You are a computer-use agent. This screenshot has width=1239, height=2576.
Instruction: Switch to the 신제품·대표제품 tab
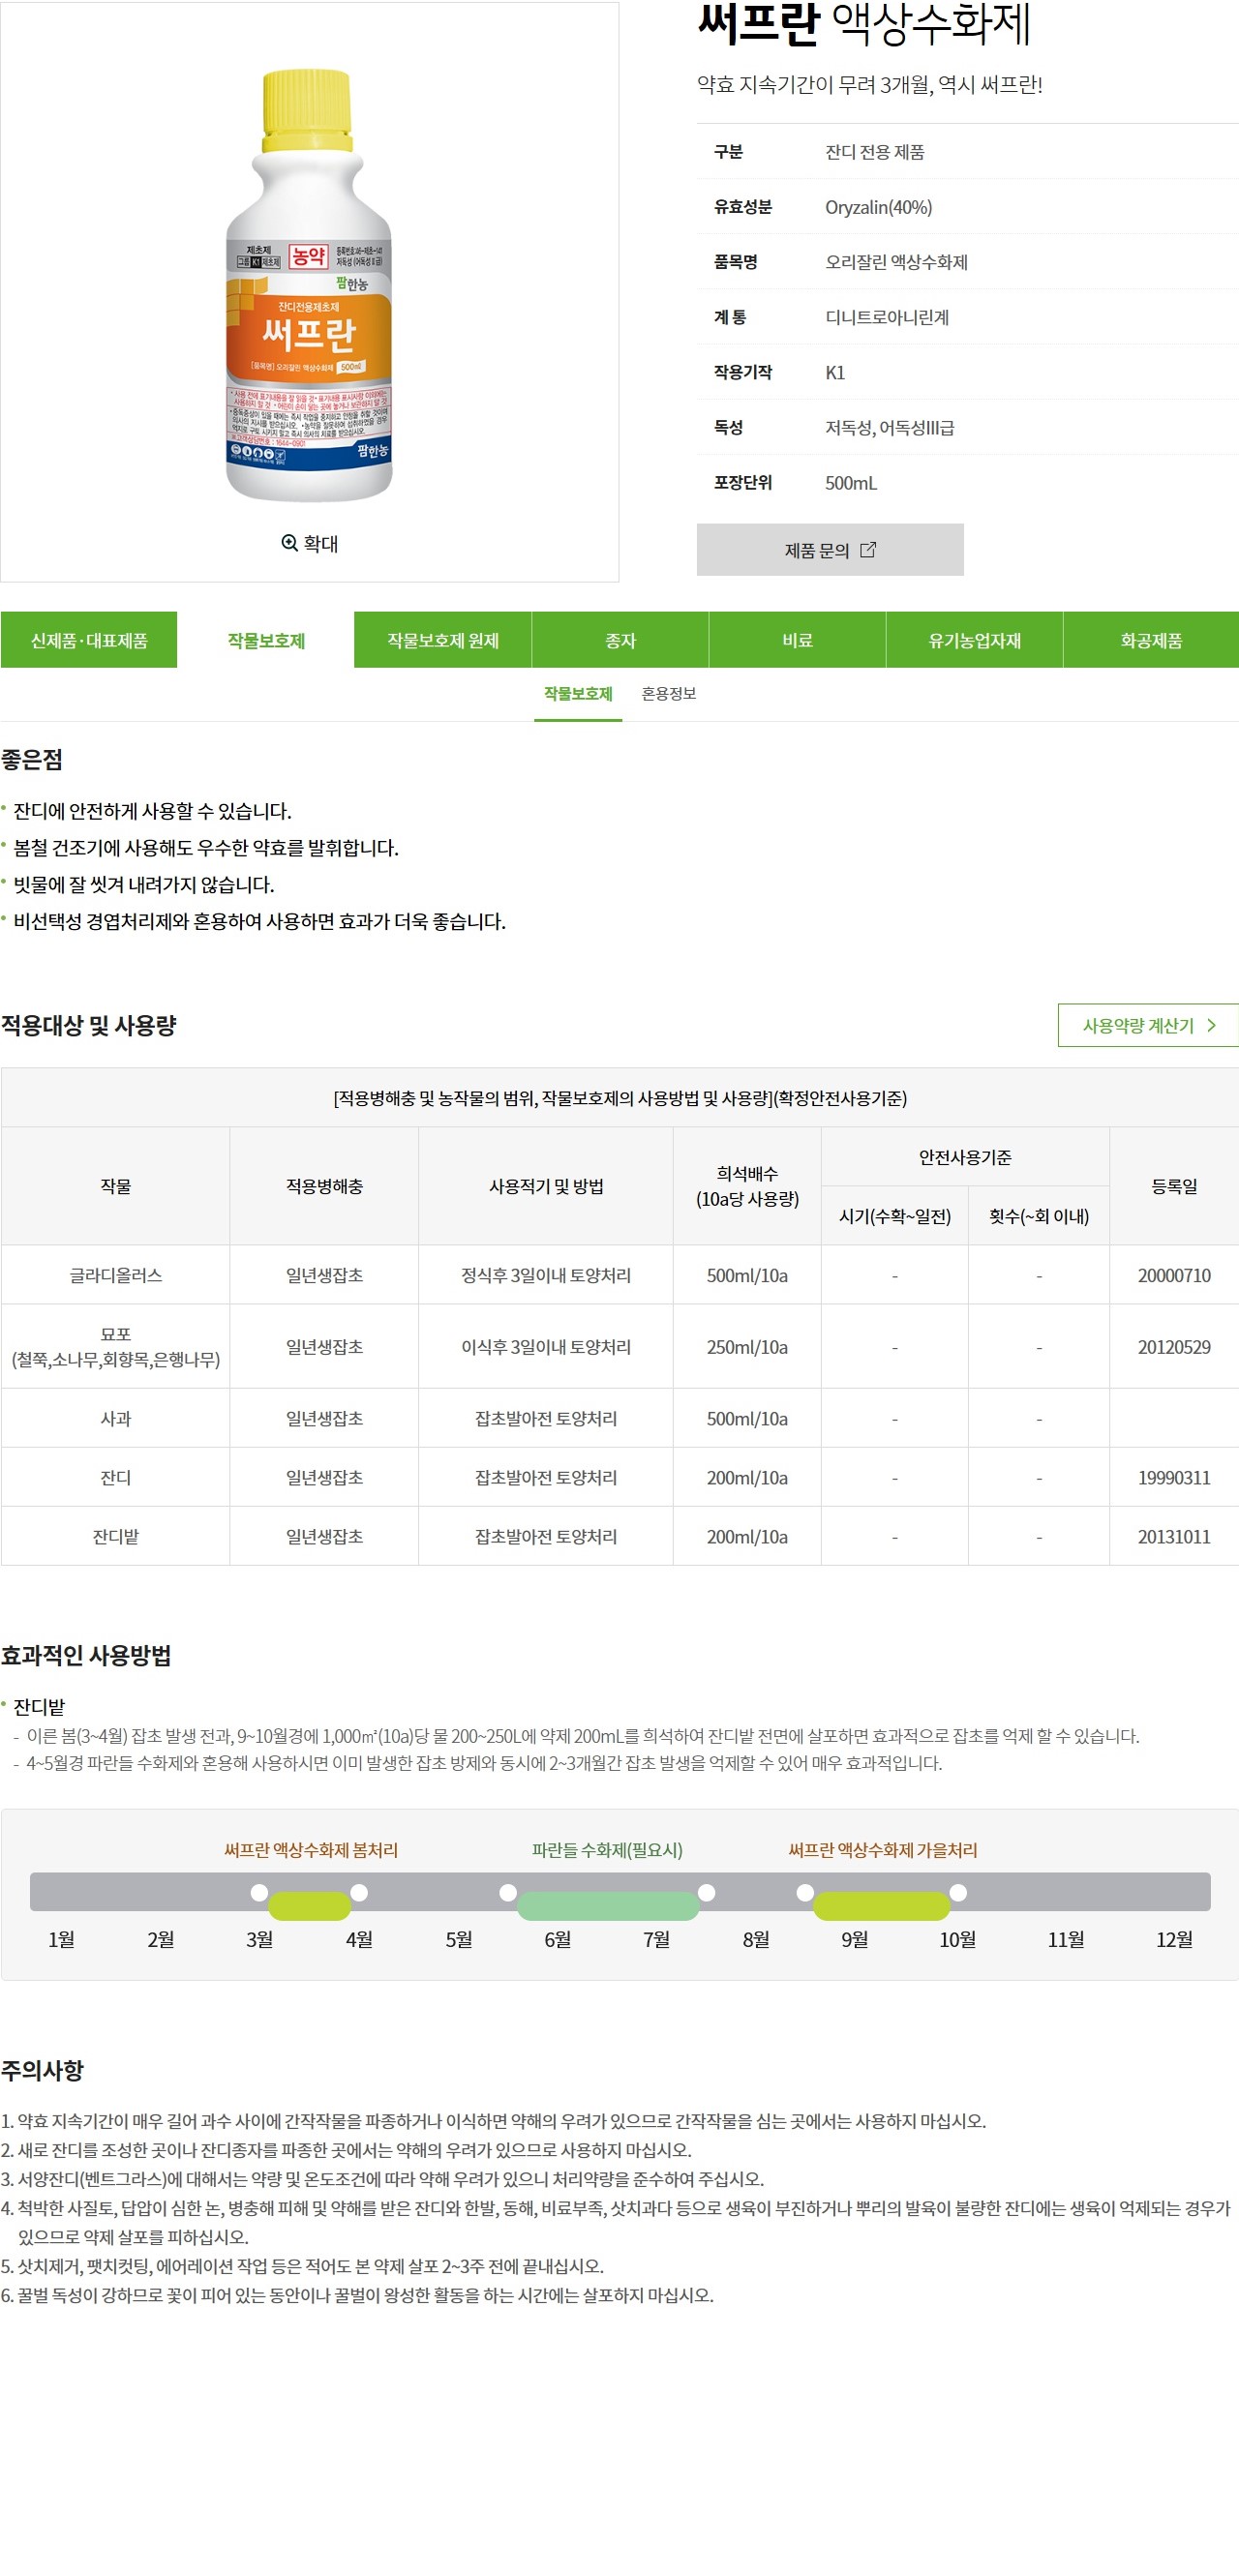pyautogui.click(x=89, y=640)
